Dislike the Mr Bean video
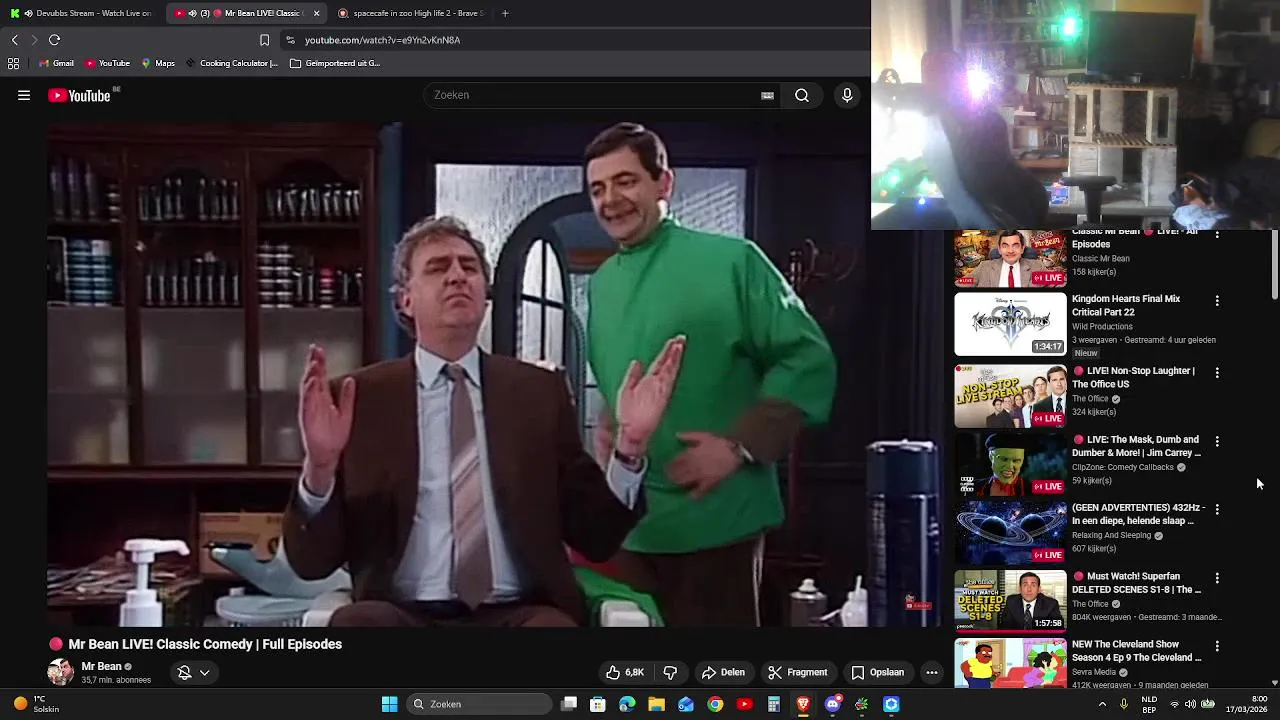Image resolution: width=1280 pixels, height=720 pixels. (x=670, y=672)
